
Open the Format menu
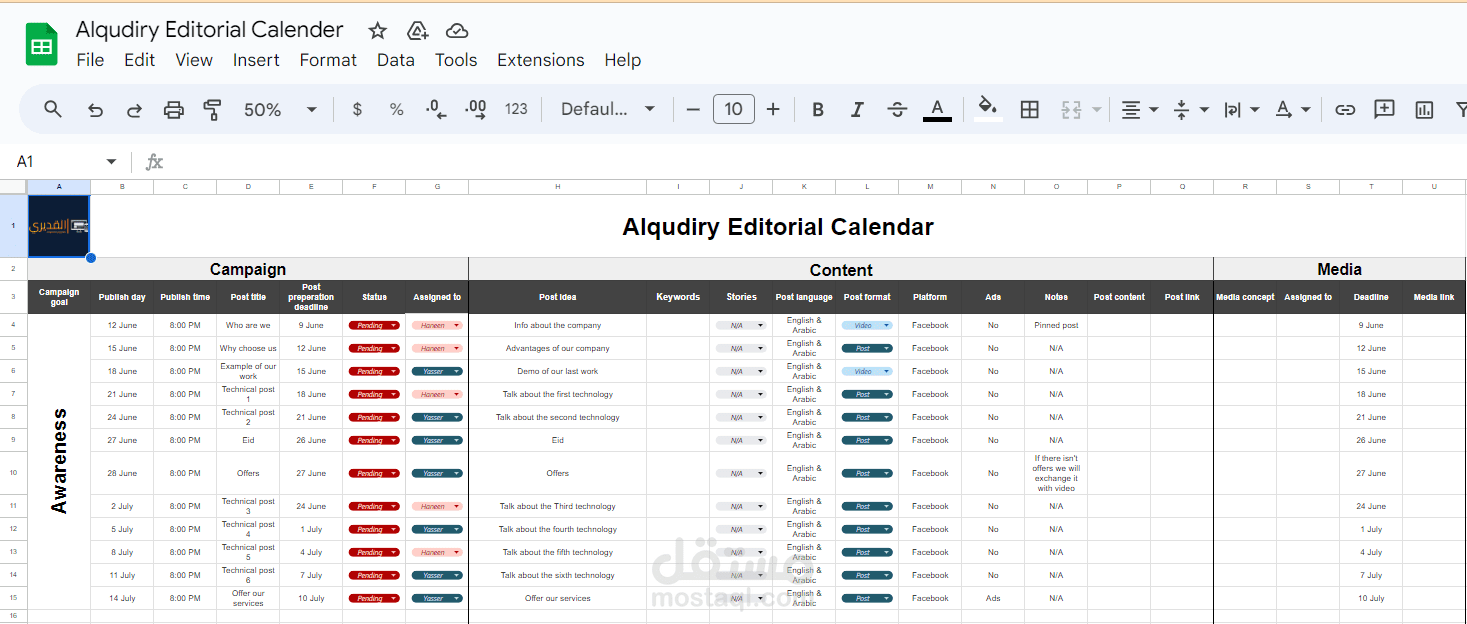[x=328, y=60]
